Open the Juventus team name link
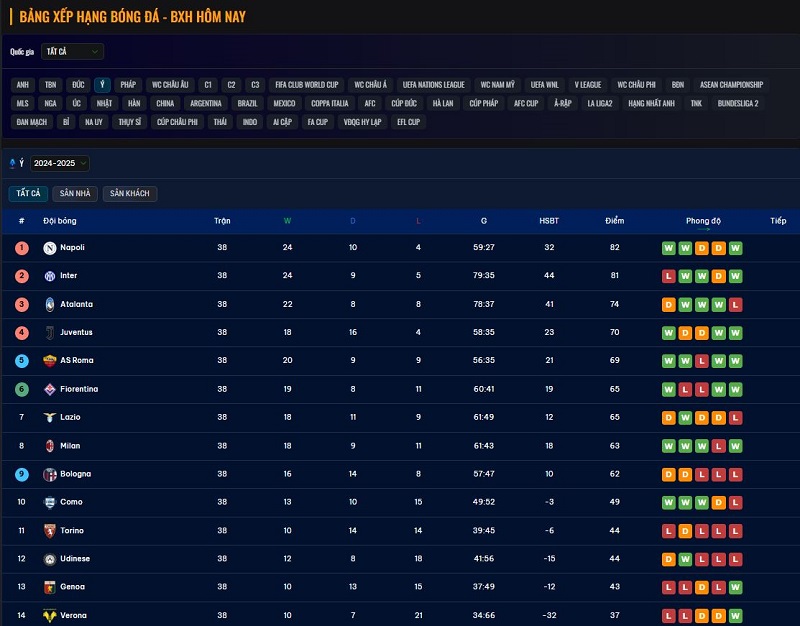 point(76,332)
